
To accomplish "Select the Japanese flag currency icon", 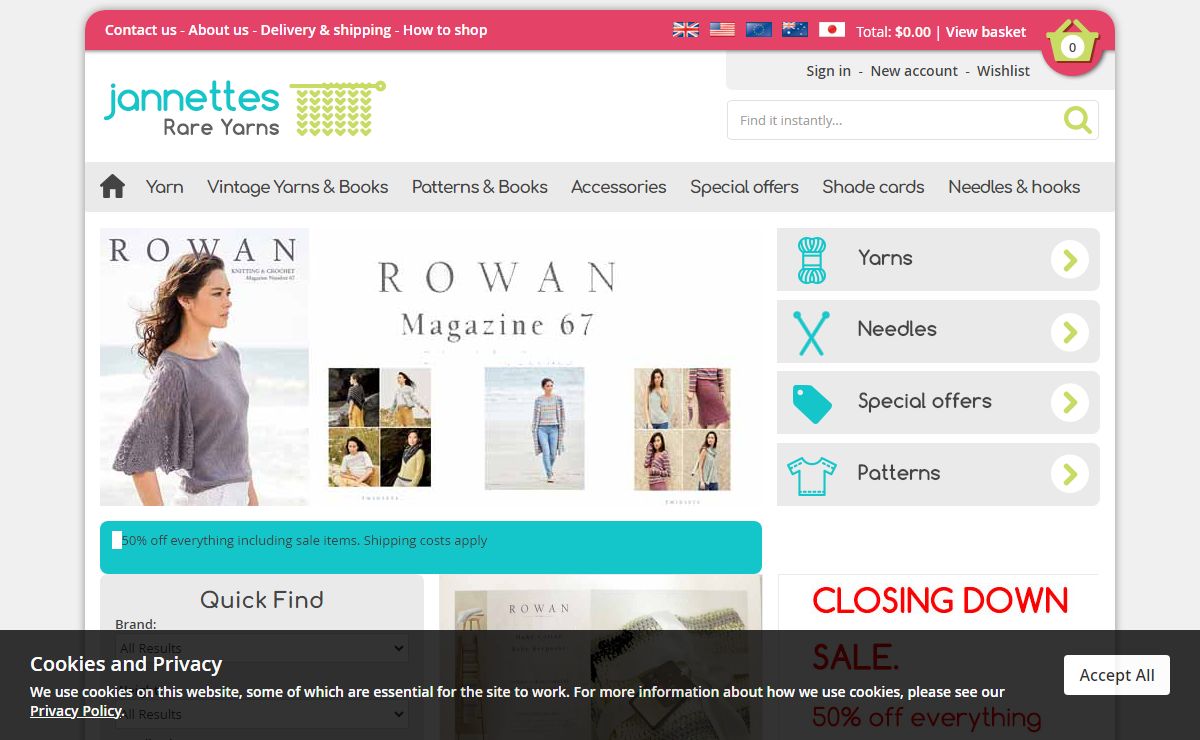I will 831,30.
